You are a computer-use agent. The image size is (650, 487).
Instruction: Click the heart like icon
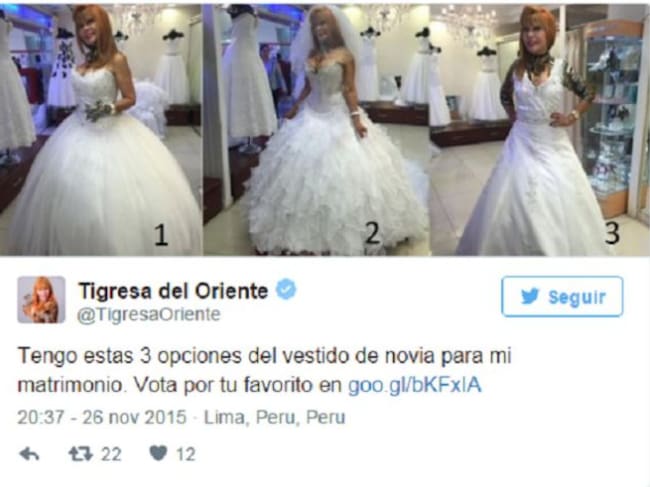pos(158,454)
